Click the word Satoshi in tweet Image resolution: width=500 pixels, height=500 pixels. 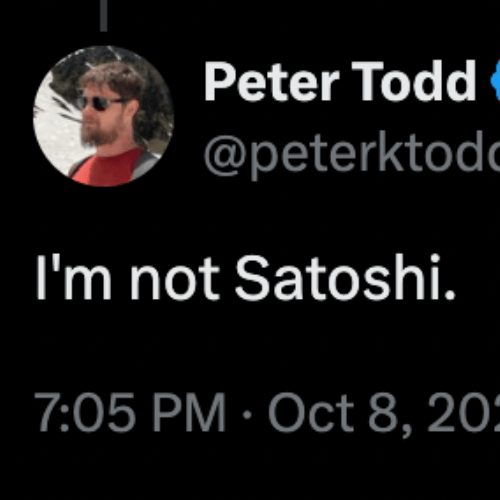pos(345,278)
